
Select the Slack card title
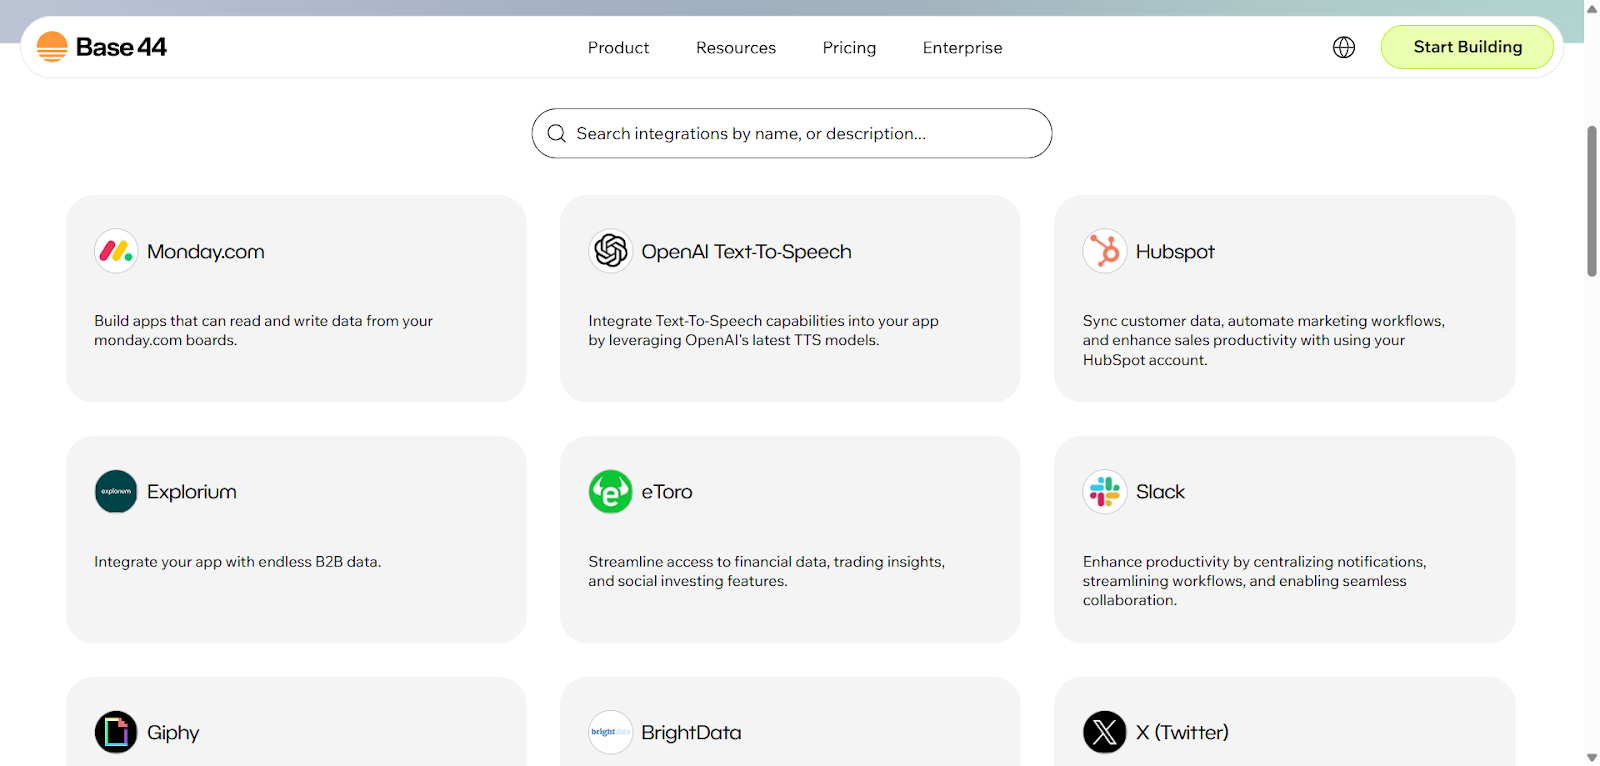point(1160,492)
